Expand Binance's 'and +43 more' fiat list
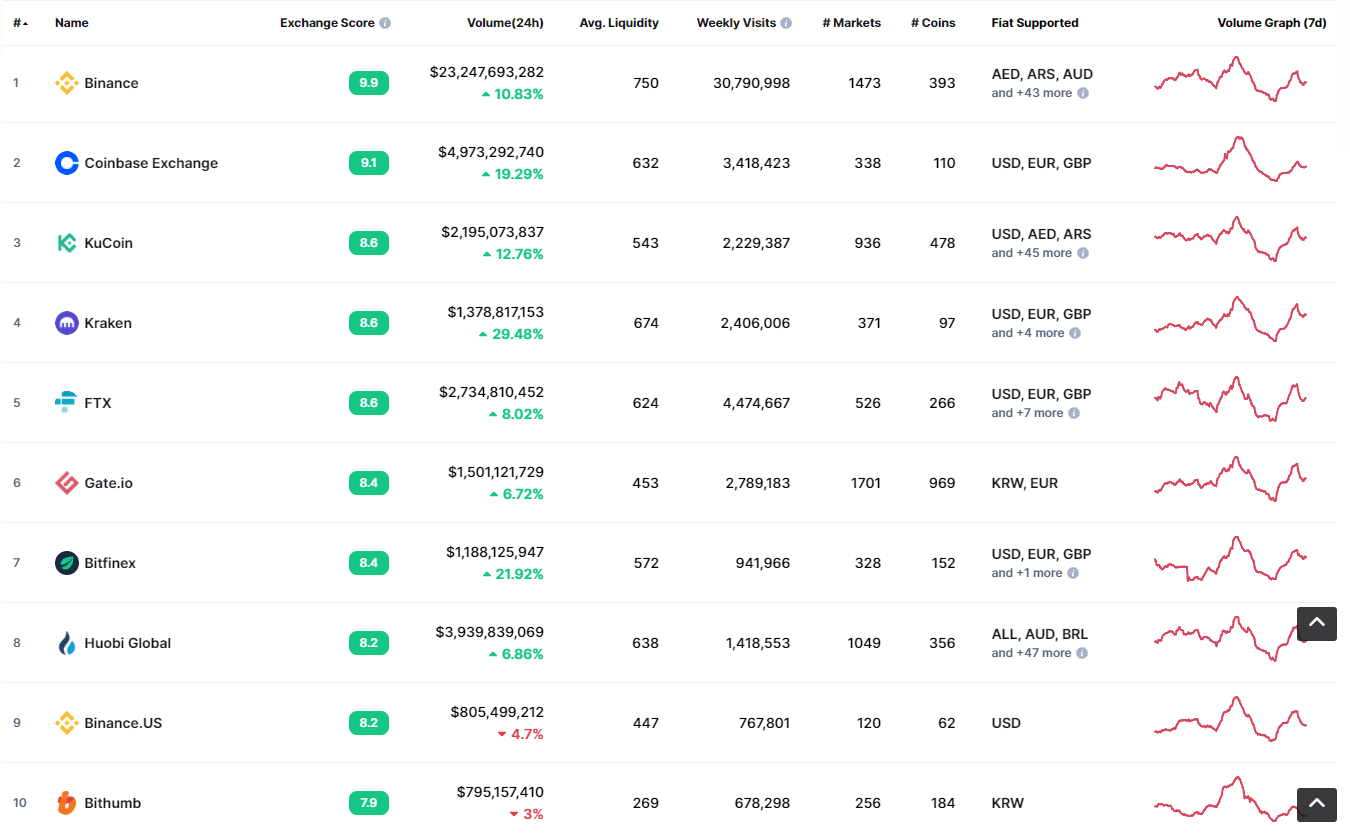Image resolution: width=1350 pixels, height=838 pixels. pos(1032,93)
